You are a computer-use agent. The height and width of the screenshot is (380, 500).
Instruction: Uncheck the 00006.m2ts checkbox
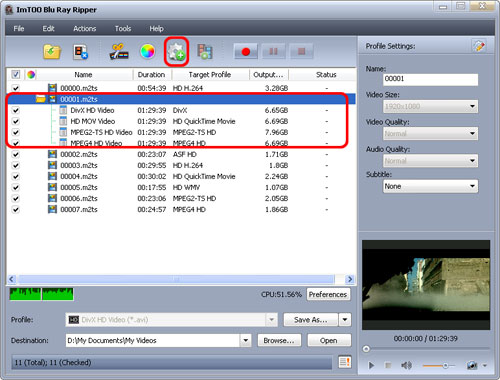click(16, 198)
